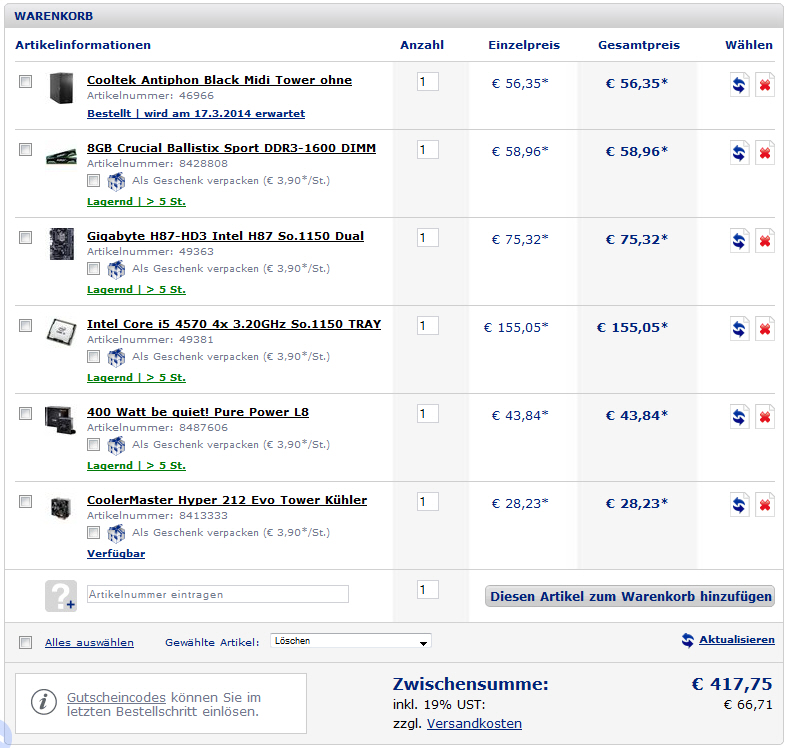Click Lagernd > 5 St. under Intel Core i5
The image size is (788, 748).
136,378
